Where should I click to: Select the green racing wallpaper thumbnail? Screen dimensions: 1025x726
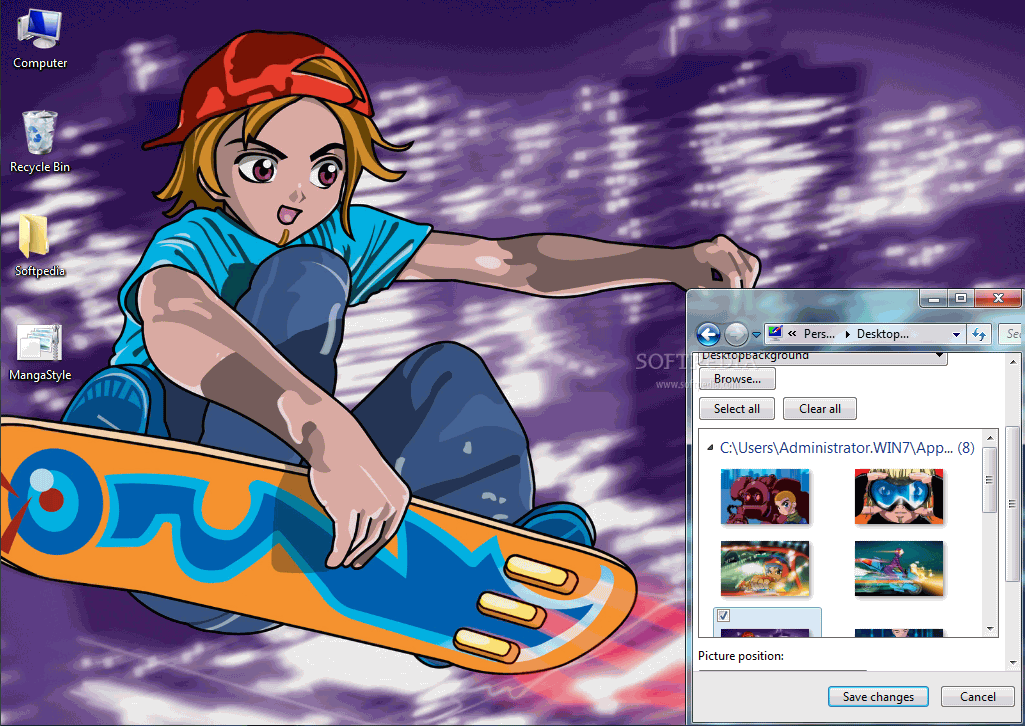pyautogui.click(x=765, y=569)
